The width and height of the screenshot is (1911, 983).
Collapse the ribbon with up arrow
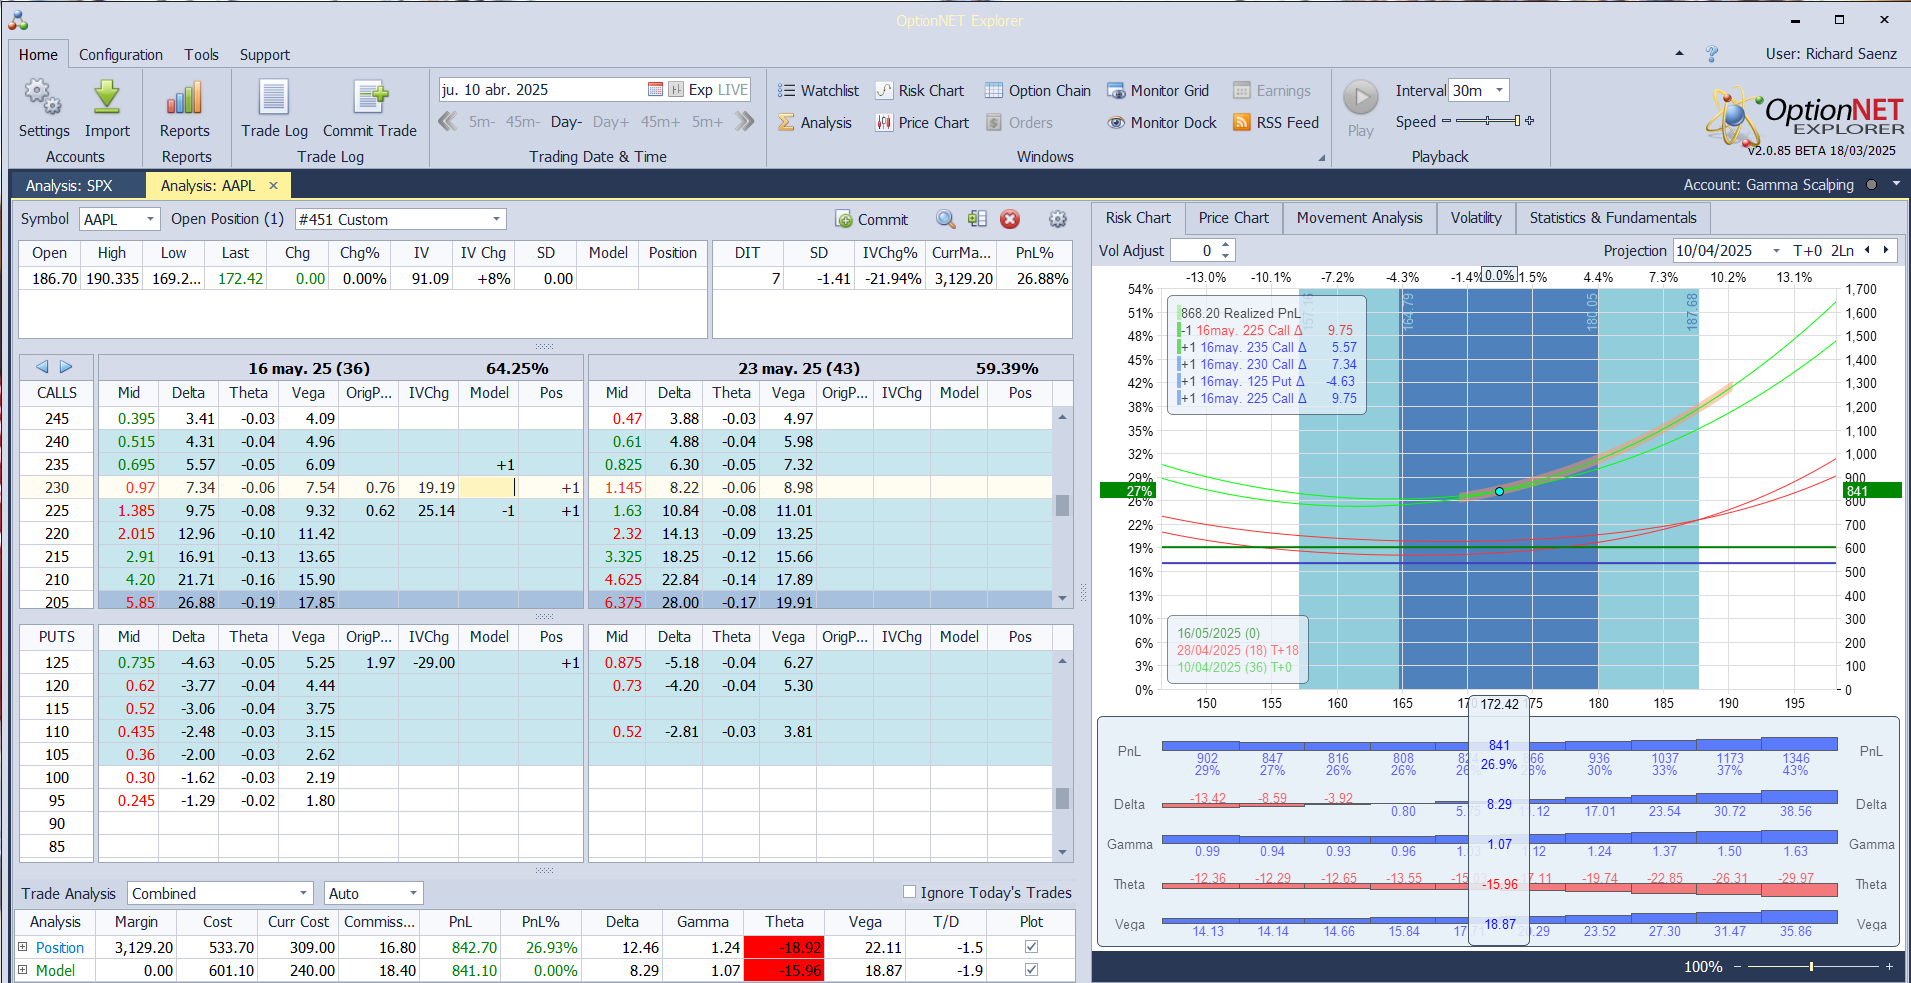[1679, 54]
